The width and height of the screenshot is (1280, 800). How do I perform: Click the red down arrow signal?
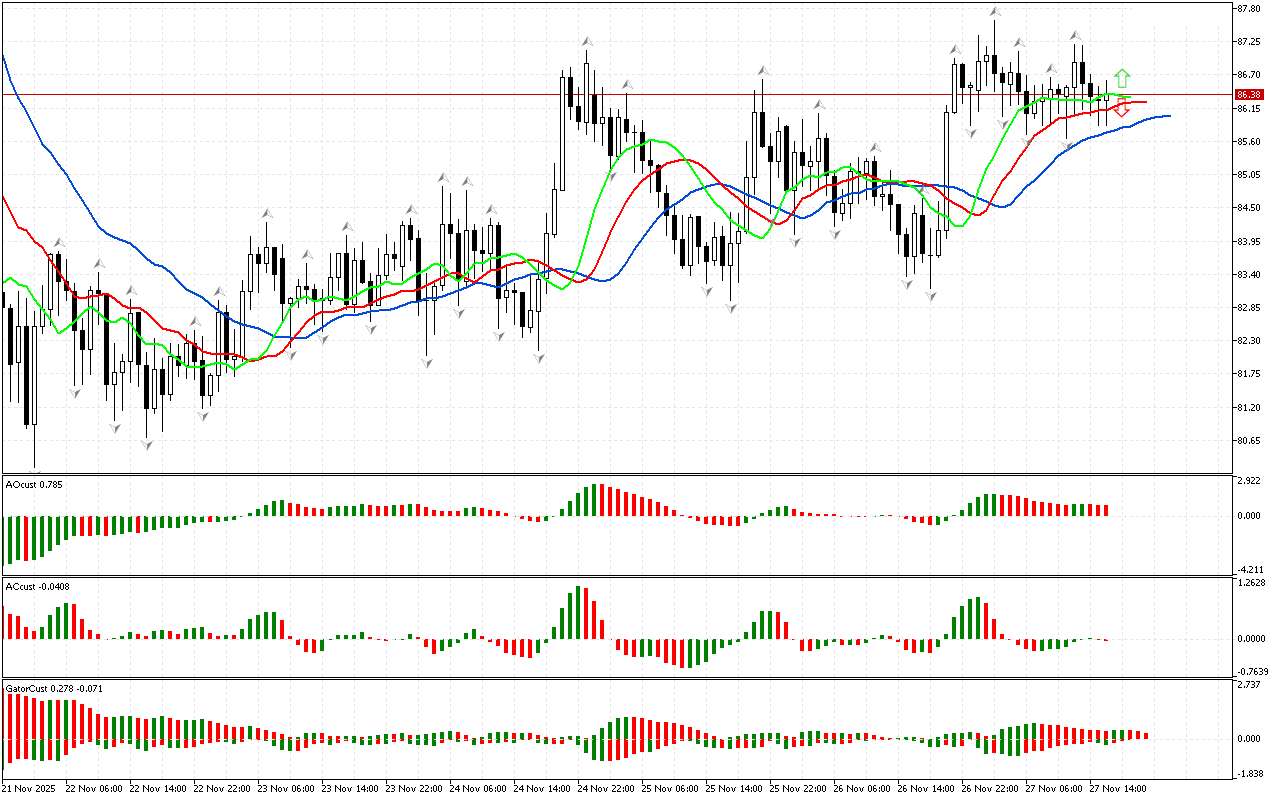(x=1122, y=109)
